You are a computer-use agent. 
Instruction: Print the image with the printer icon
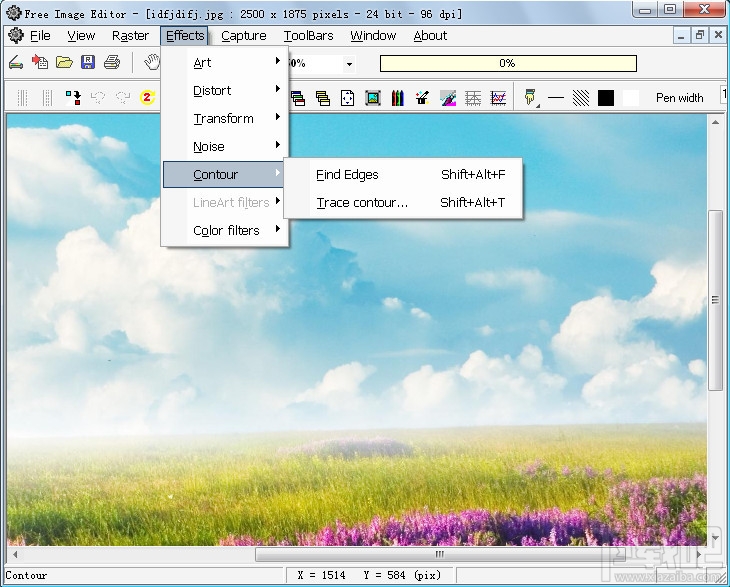[112, 62]
